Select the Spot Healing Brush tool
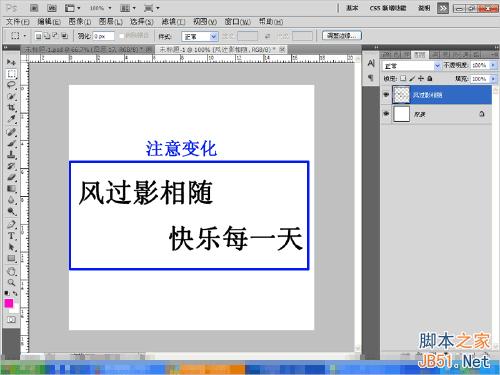 pyautogui.click(x=11, y=132)
